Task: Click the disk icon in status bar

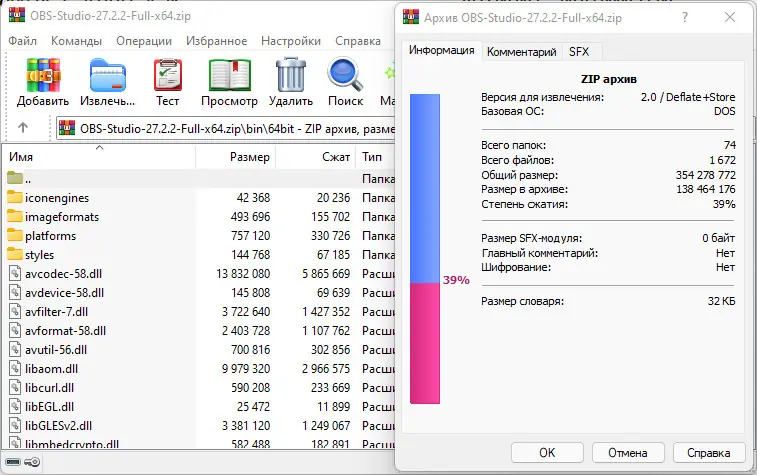Action: pyautogui.click(x=14, y=462)
